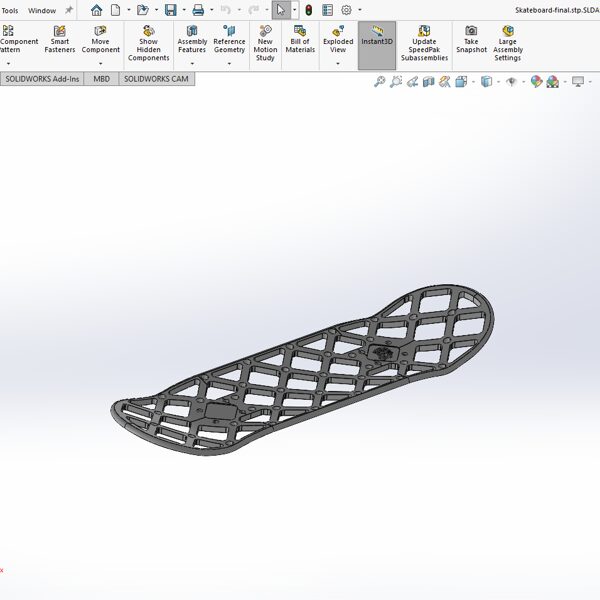Image resolution: width=600 pixels, height=600 pixels.
Task: Click Update SpeedPak Subassemblies
Action: pos(425,45)
